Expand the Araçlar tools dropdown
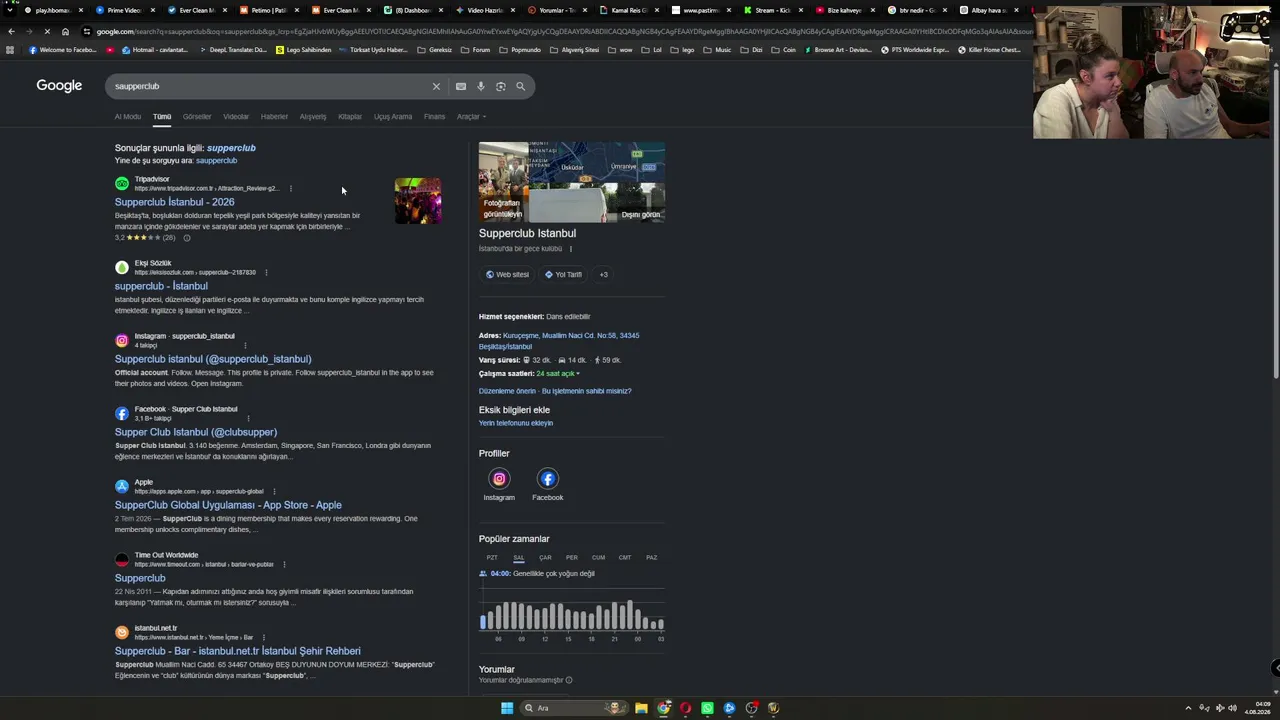The height and width of the screenshot is (720, 1280). point(471,117)
